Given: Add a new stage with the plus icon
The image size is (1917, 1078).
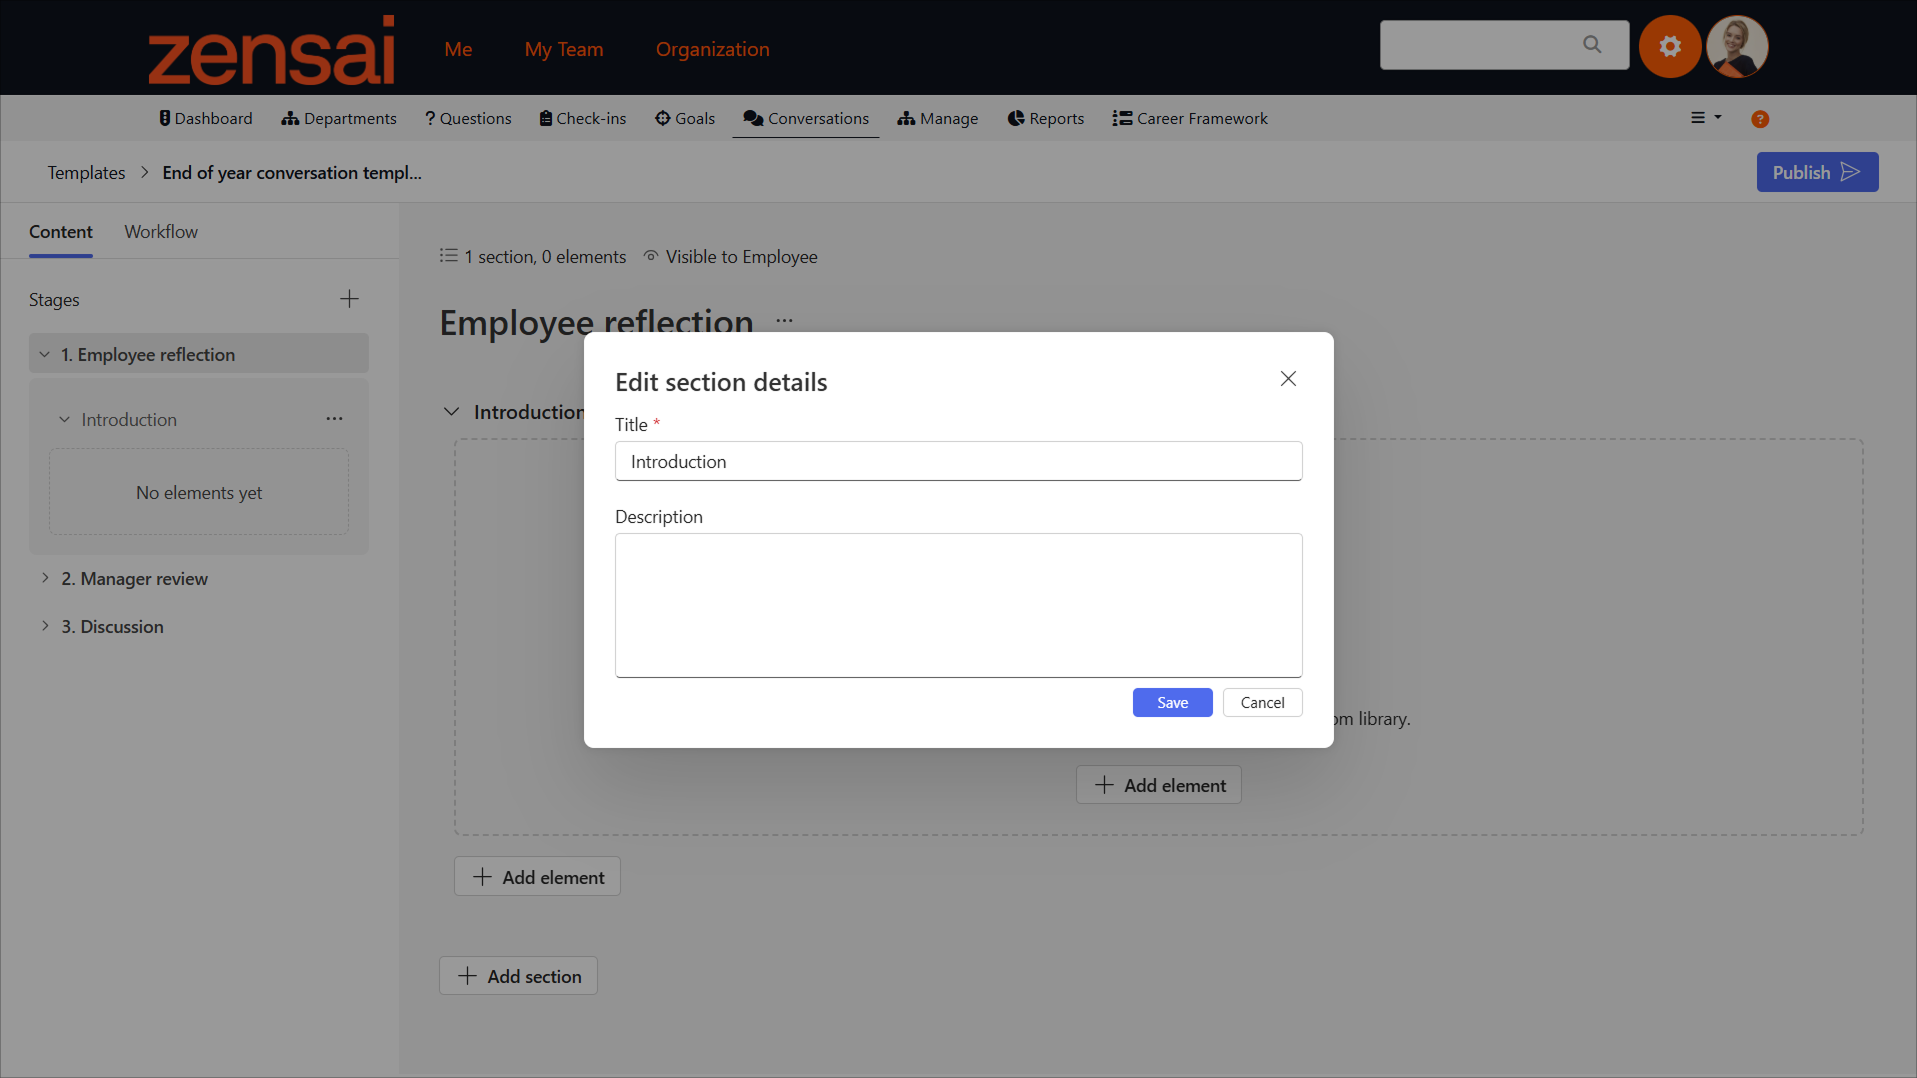Looking at the screenshot, I should coord(349,299).
